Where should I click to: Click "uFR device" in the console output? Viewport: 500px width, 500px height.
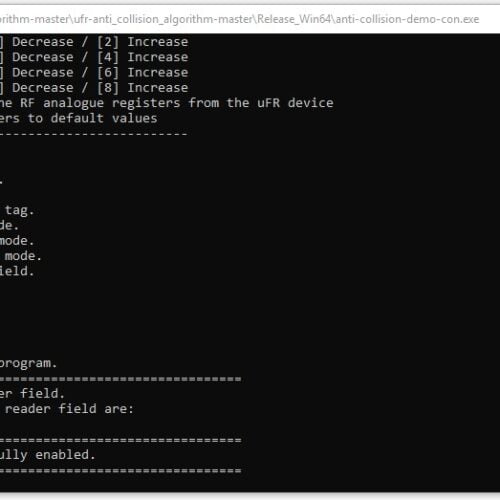(295, 103)
